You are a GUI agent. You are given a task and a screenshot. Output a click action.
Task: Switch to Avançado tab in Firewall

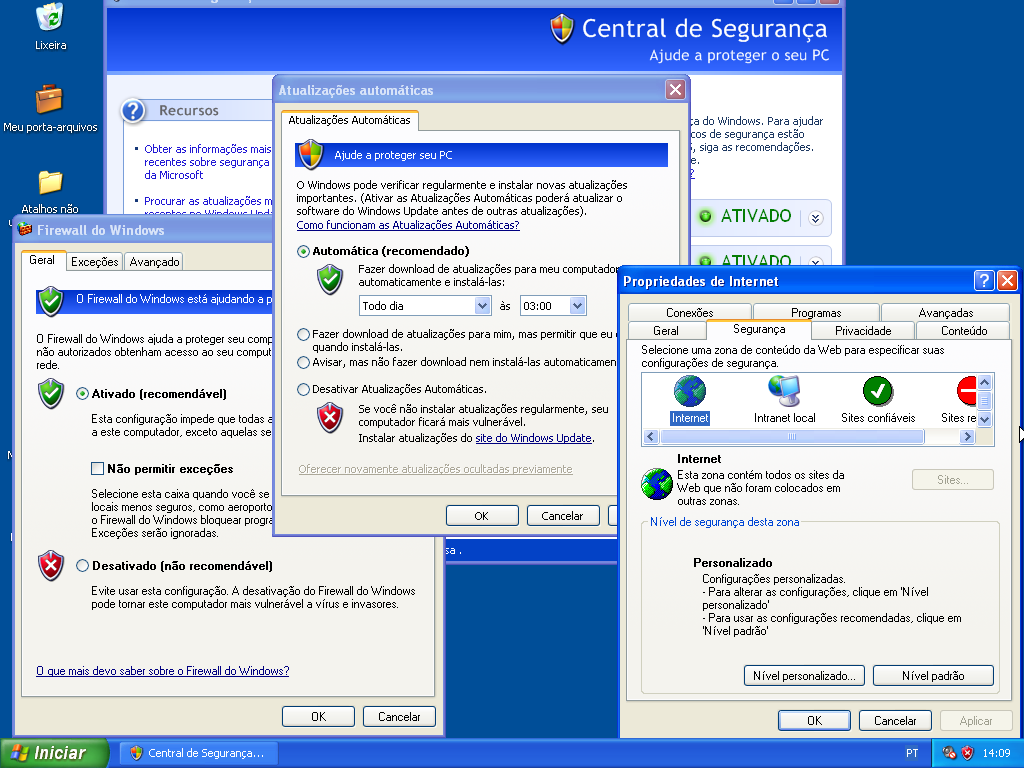click(154, 262)
